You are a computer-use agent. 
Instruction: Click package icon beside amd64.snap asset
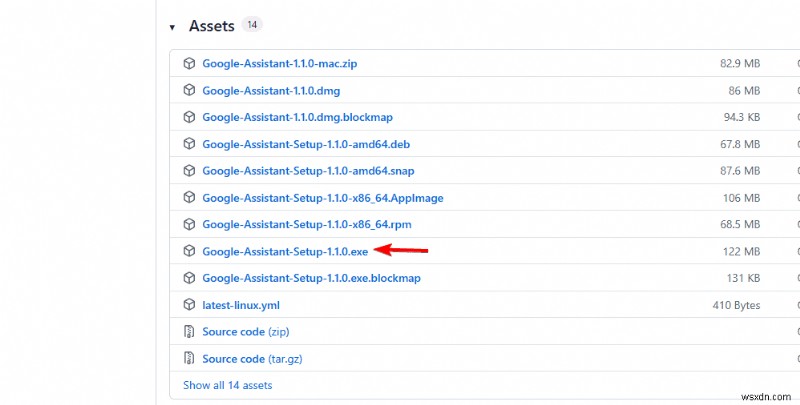189,170
